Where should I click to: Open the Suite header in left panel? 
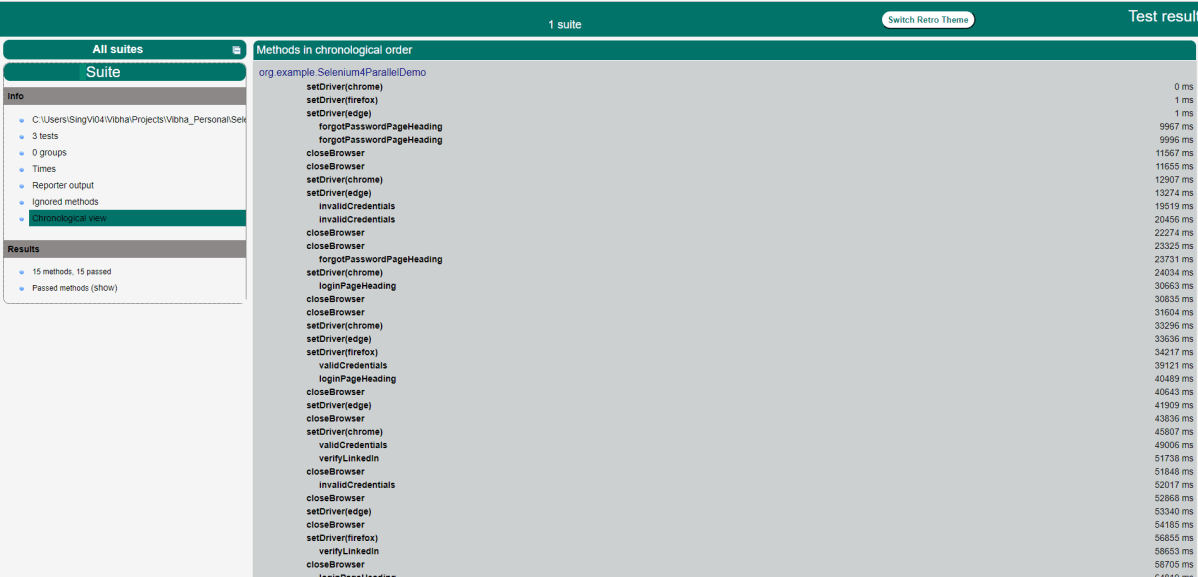[103, 72]
